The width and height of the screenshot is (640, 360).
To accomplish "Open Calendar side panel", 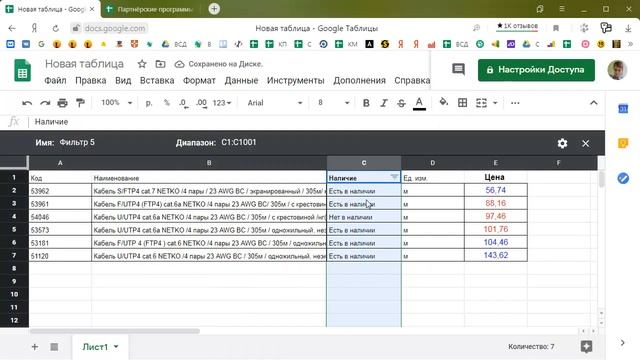I will [x=623, y=109].
